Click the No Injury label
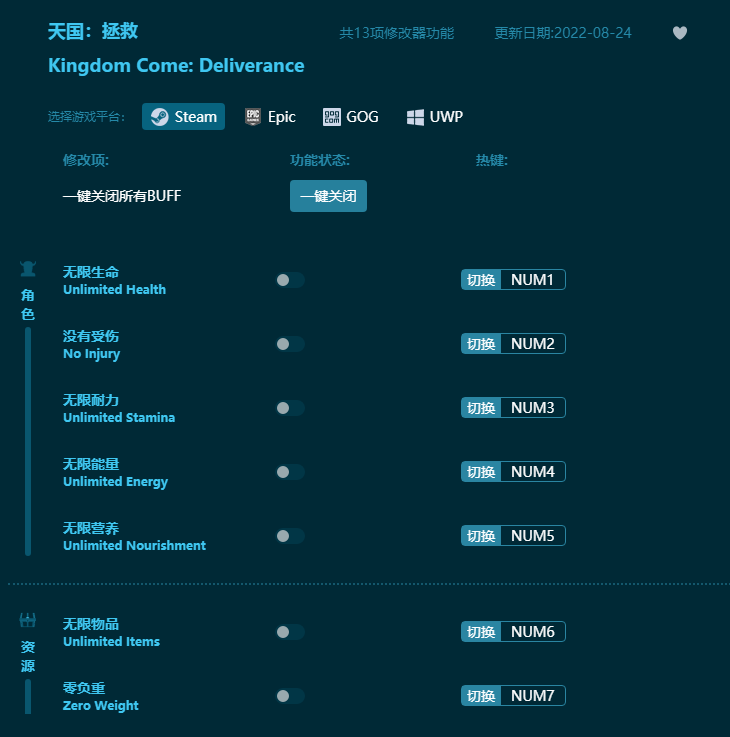The width and height of the screenshot is (730, 737). click(x=92, y=354)
